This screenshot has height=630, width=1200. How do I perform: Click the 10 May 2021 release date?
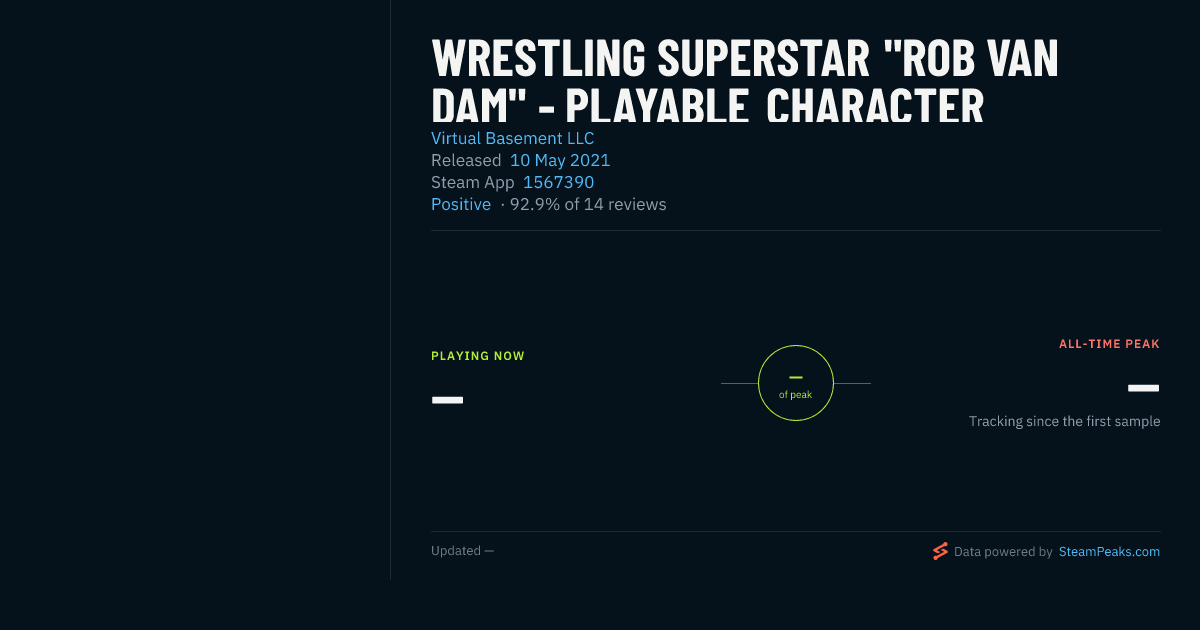pyautogui.click(x=560, y=160)
